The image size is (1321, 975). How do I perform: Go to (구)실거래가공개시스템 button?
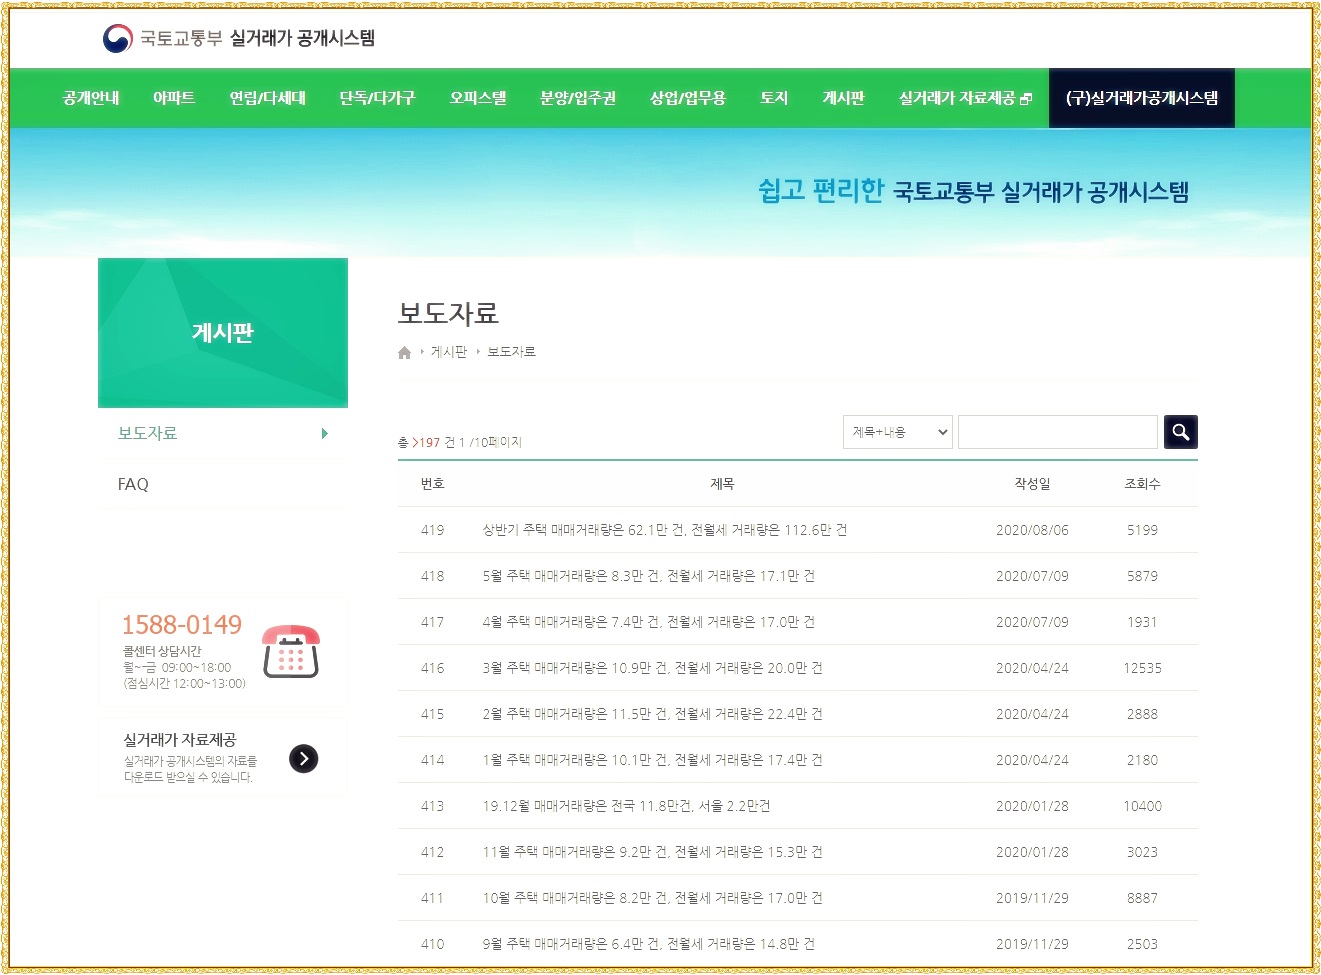coord(1142,98)
